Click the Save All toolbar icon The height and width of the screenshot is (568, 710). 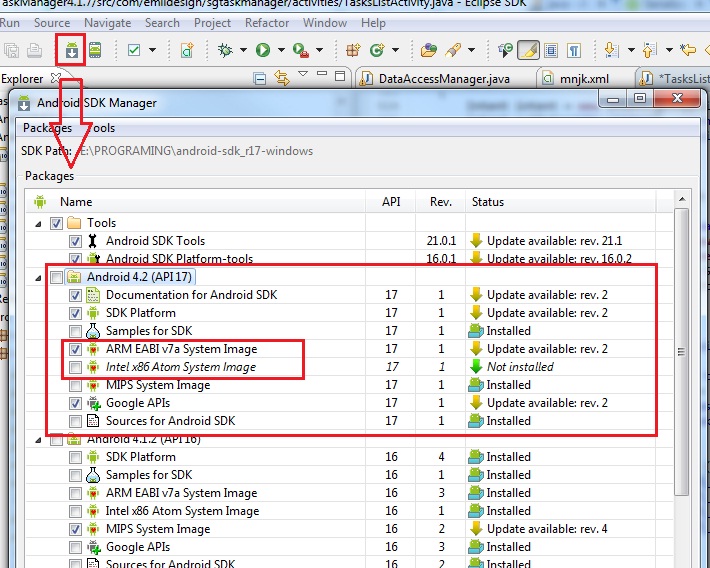click(x=11, y=50)
